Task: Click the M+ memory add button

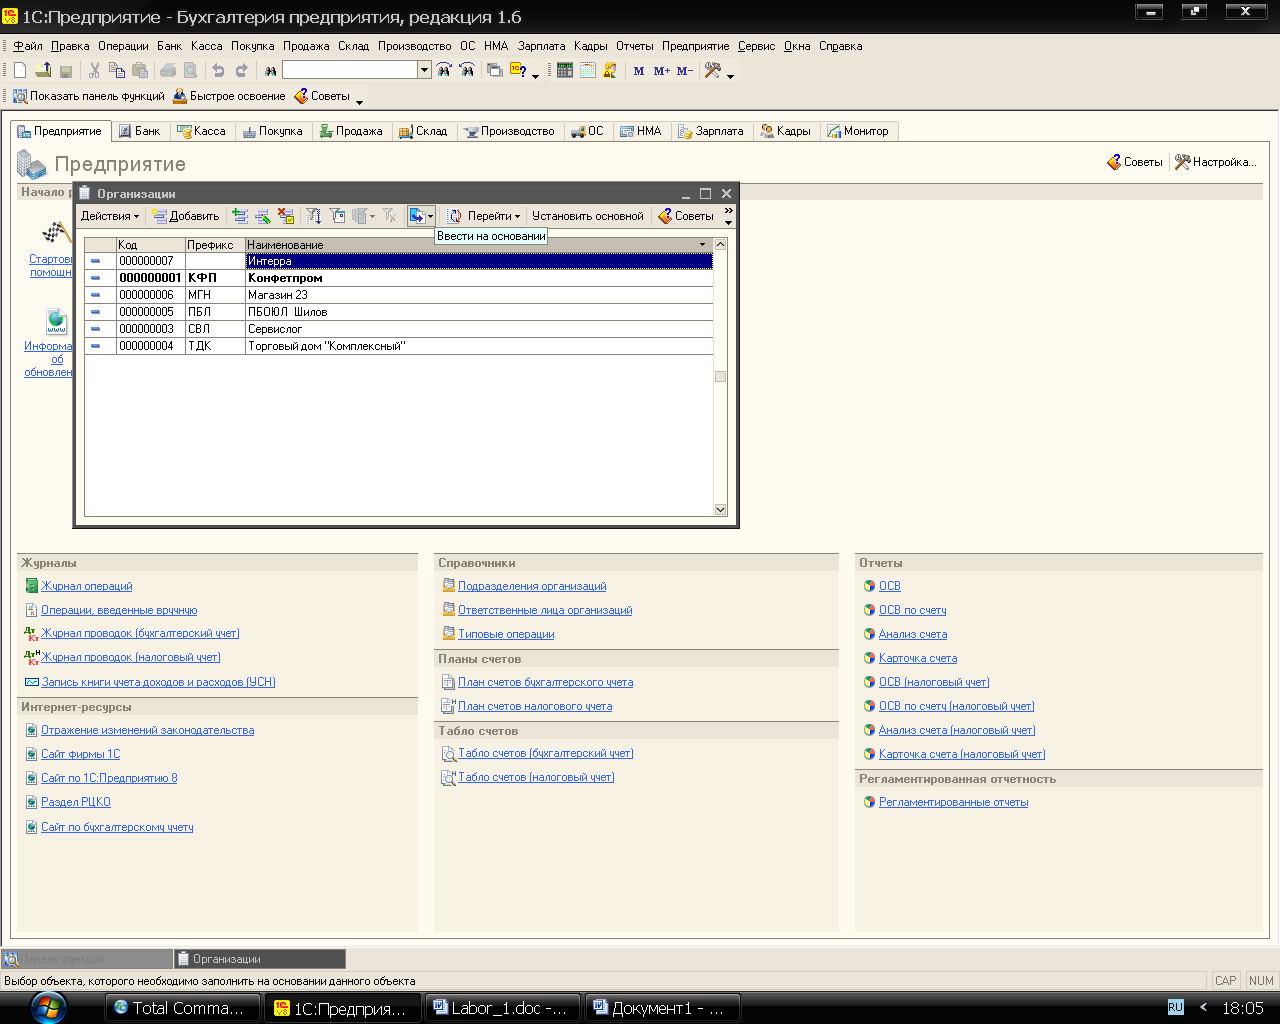Action: 661,71
